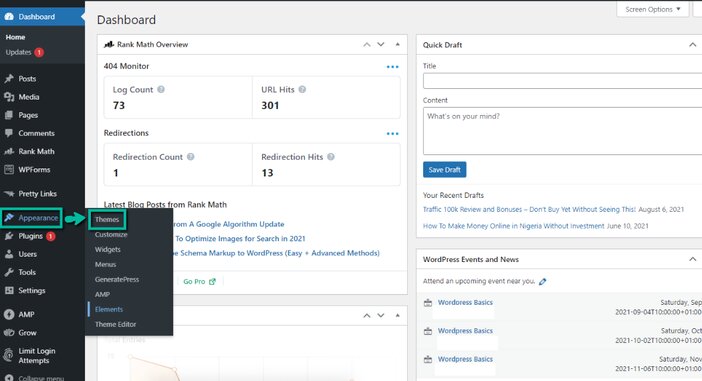Click the Content text area
The height and width of the screenshot is (381, 702).
(x=562, y=131)
